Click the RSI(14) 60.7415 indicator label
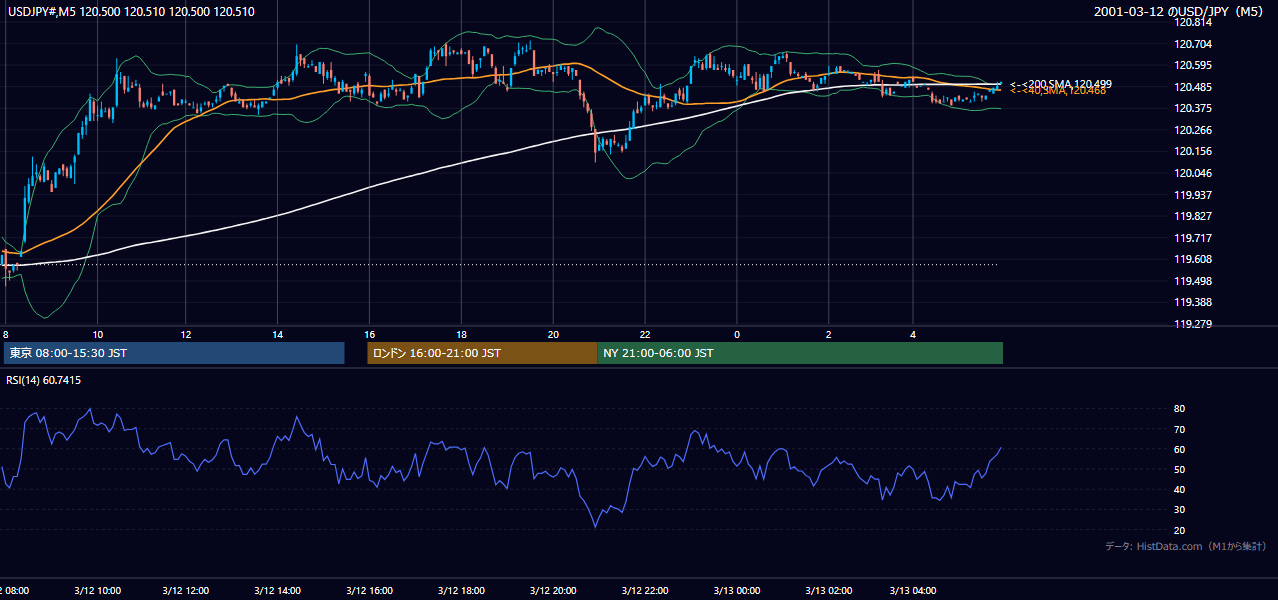 [45, 380]
